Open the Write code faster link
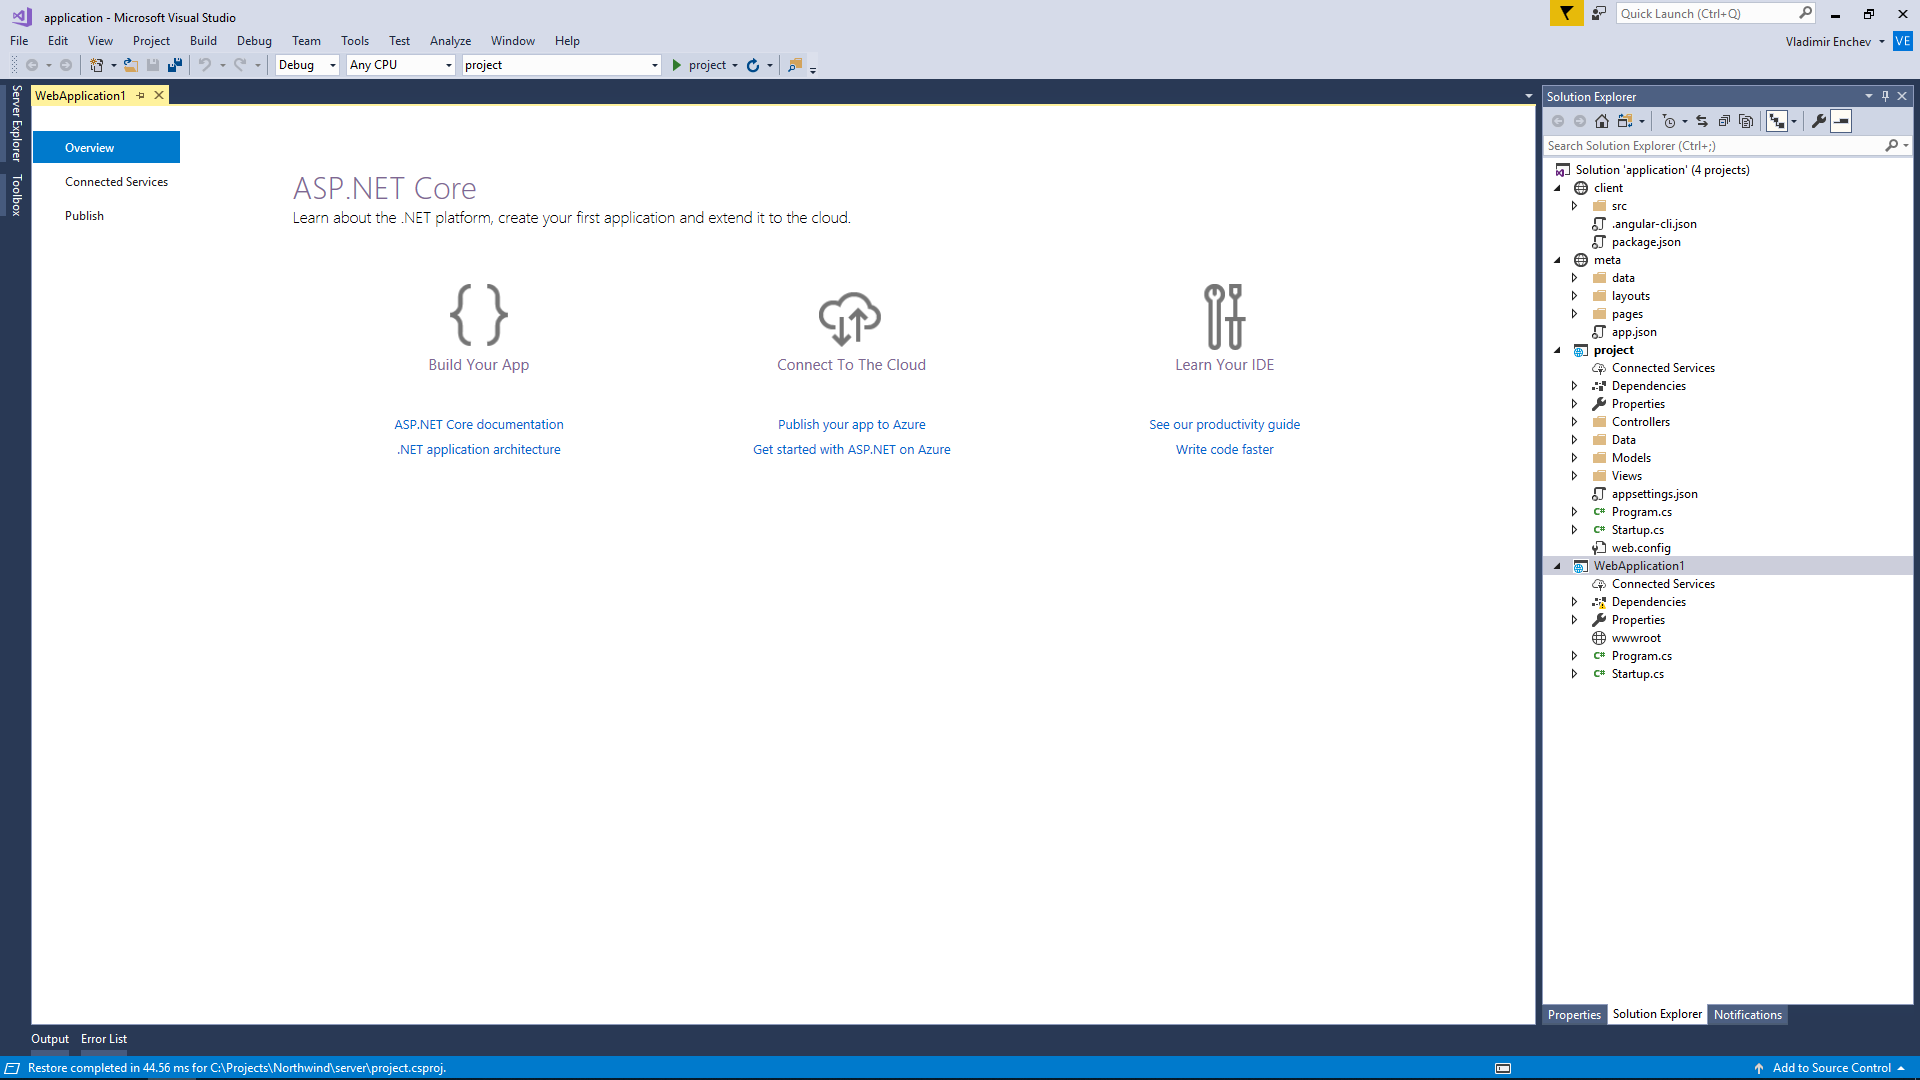This screenshot has height=1080, width=1920. (x=1225, y=450)
